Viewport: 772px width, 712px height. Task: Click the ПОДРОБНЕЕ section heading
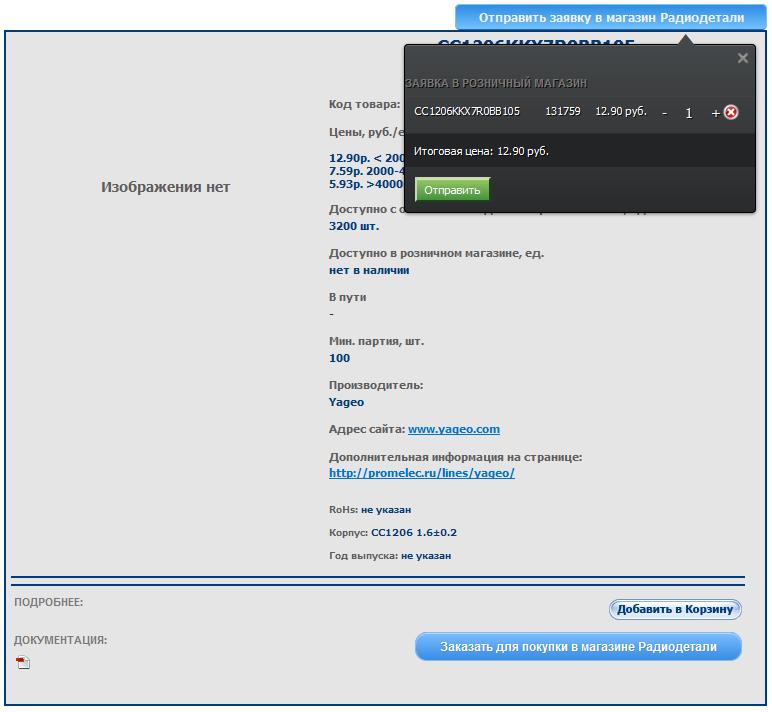click(x=48, y=603)
